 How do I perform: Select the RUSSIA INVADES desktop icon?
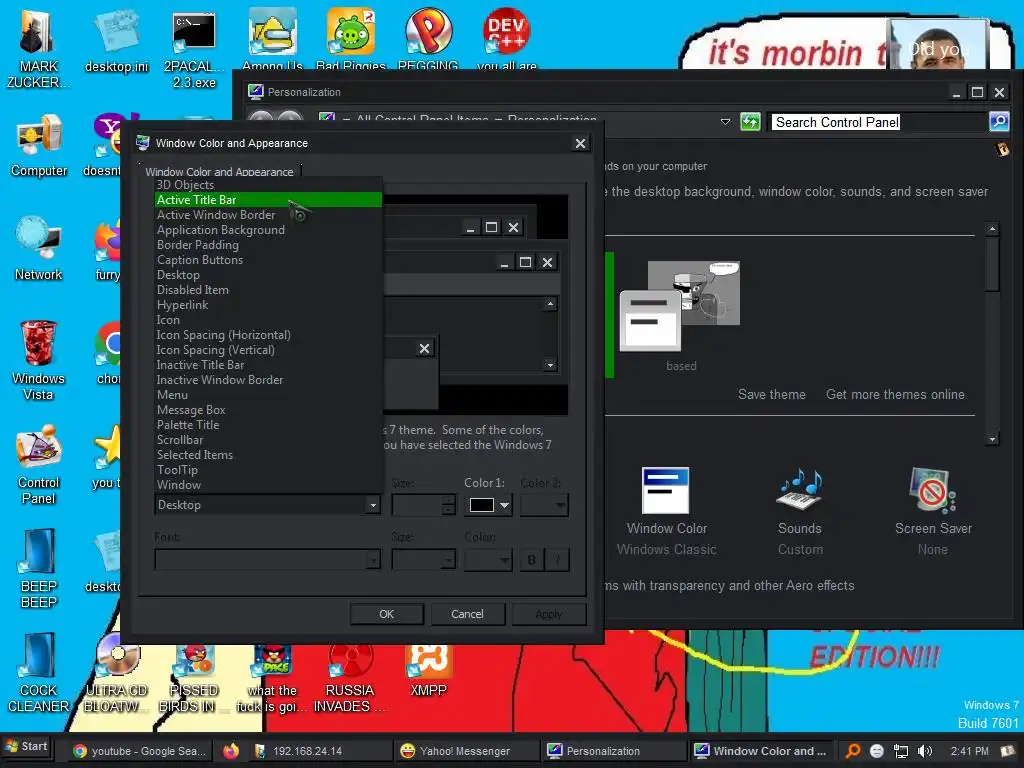tap(350, 679)
